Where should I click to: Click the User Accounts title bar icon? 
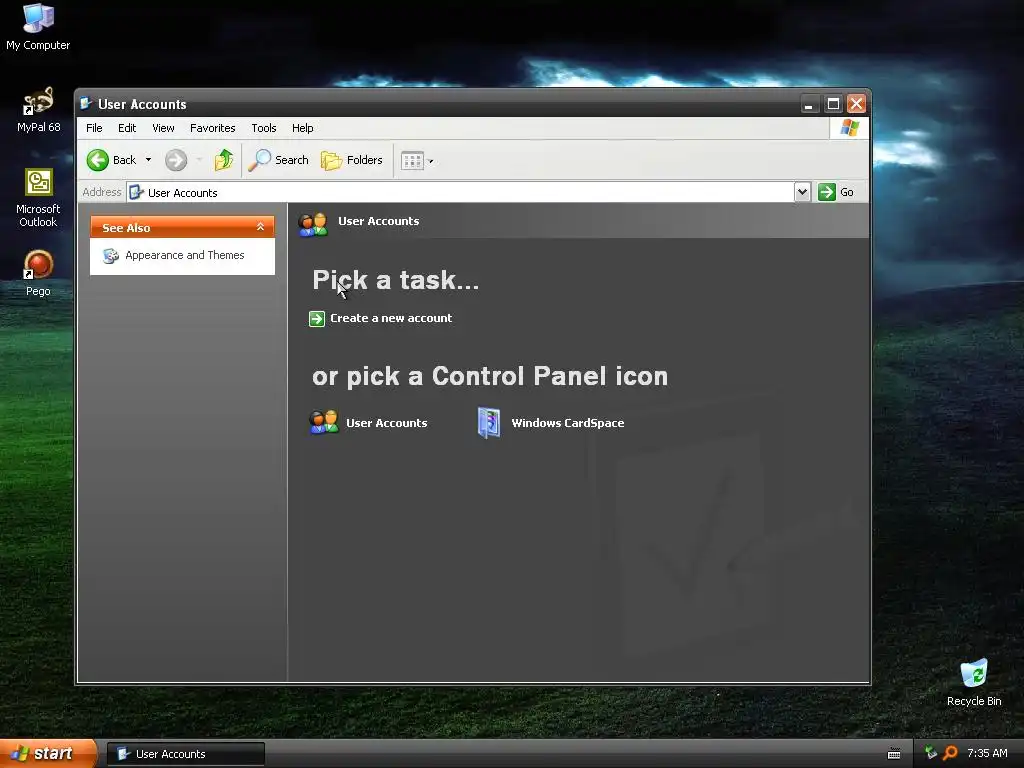86,103
